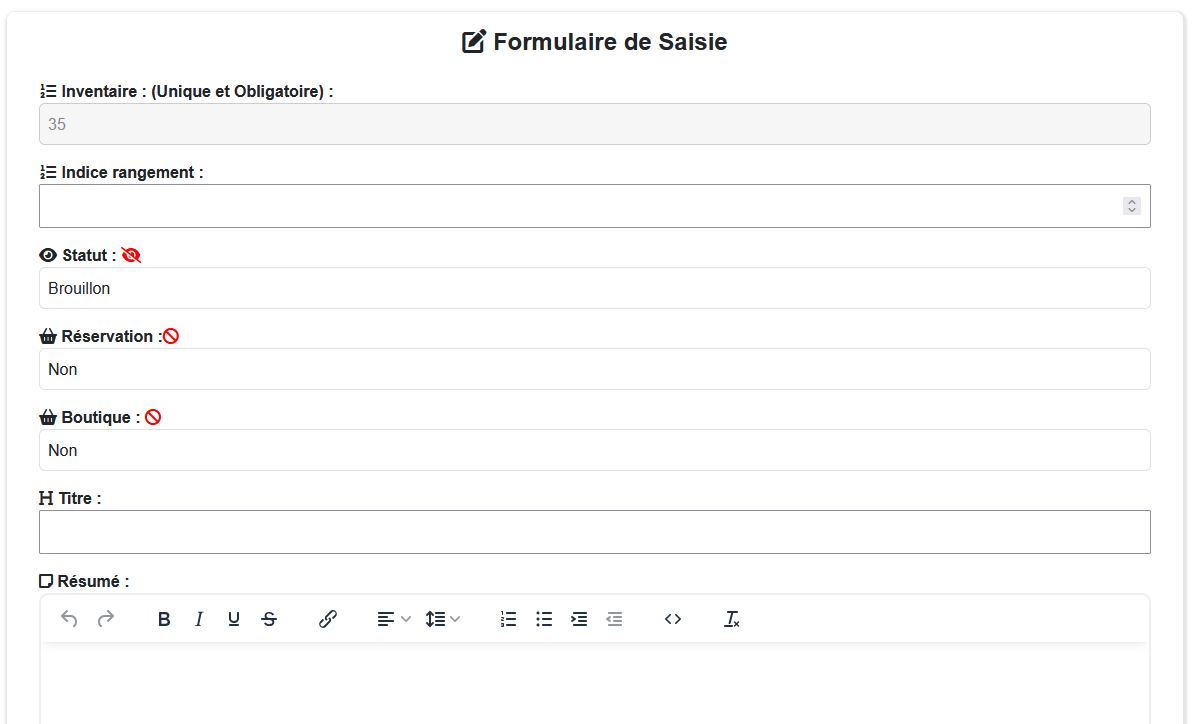Apply underline to the Résumé text
This screenshot has height=724, width=1195.
(x=234, y=619)
